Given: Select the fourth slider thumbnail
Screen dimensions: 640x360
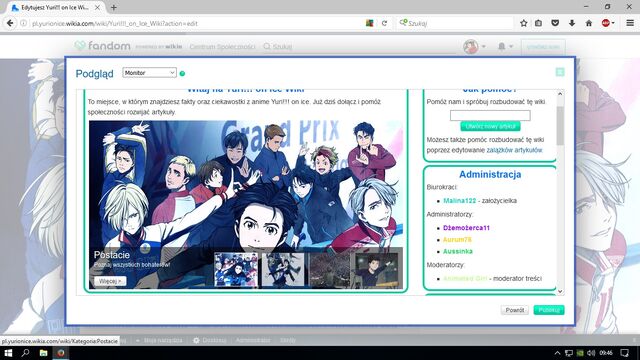Looking at the screenshot, I should coord(377,270).
